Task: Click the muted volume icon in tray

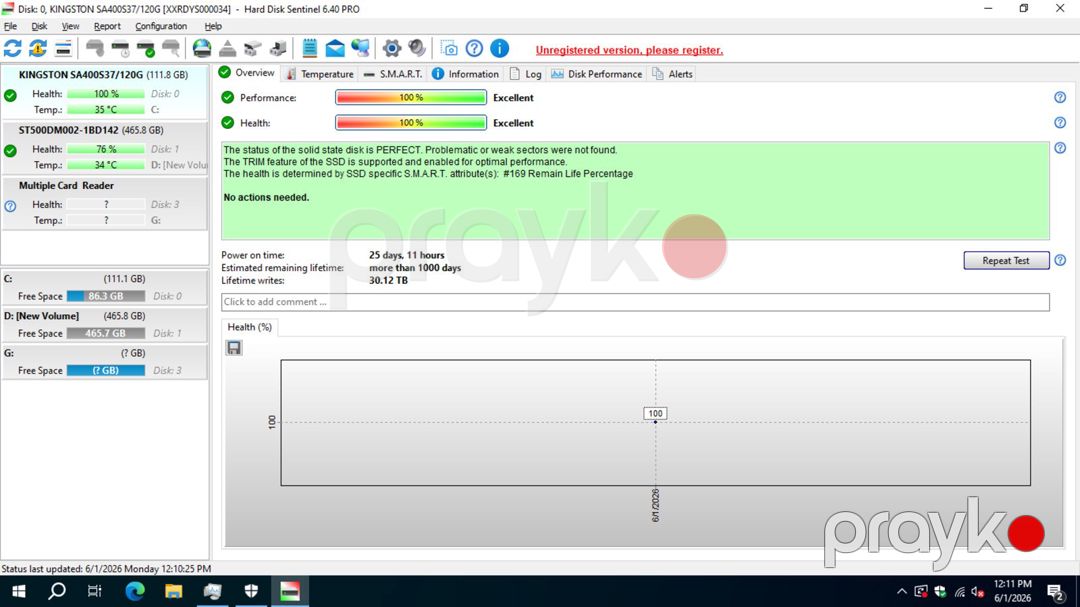Action: point(977,591)
